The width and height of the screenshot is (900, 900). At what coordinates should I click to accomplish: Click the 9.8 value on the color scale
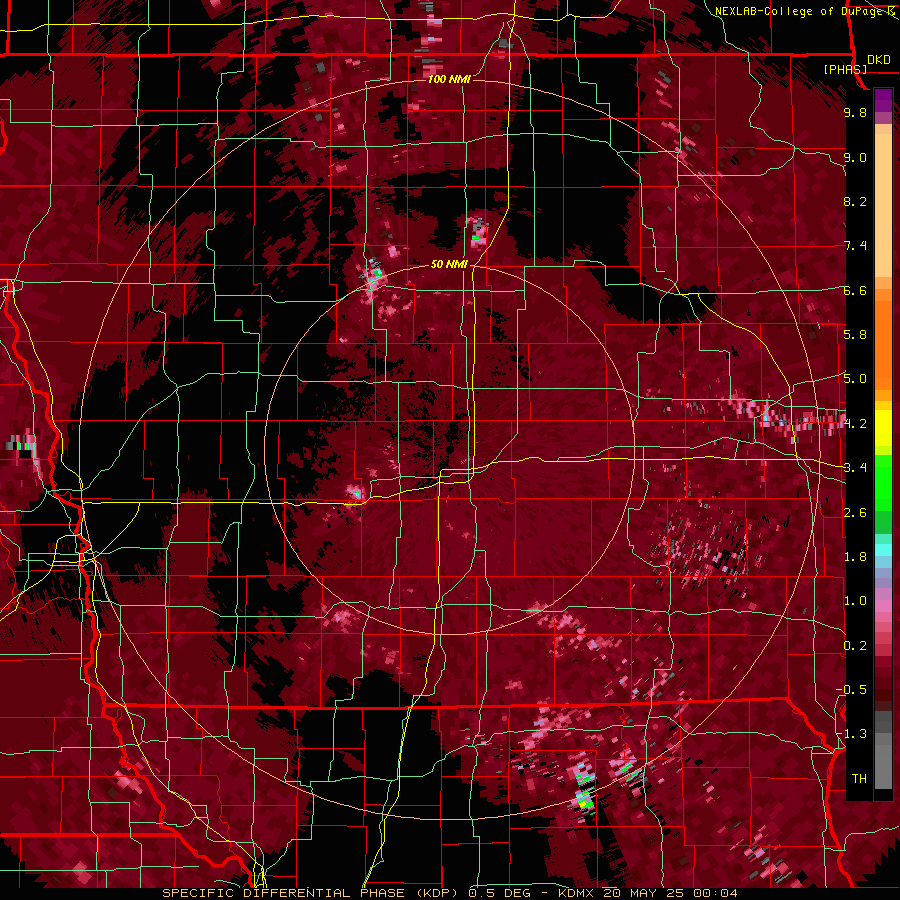point(855,112)
